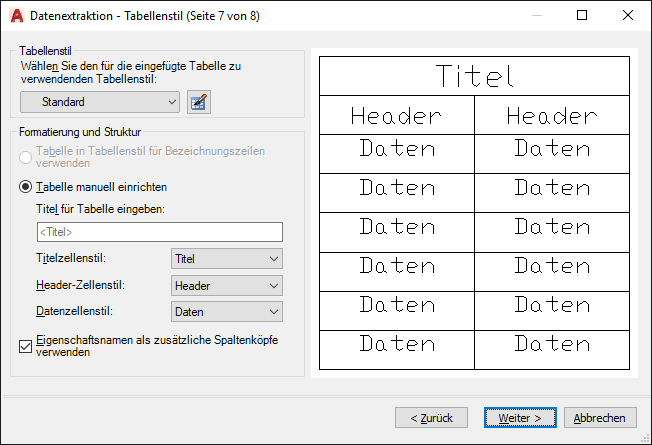Expand the Titelzellenstil dropdown
Image resolution: width=652 pixels, height=445 pixels.
(x=227, y=258)
